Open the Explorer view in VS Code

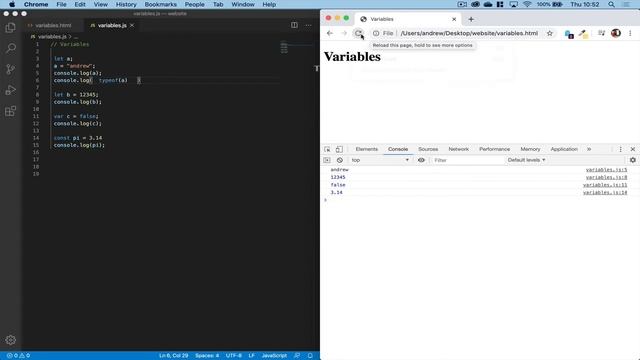11,28
